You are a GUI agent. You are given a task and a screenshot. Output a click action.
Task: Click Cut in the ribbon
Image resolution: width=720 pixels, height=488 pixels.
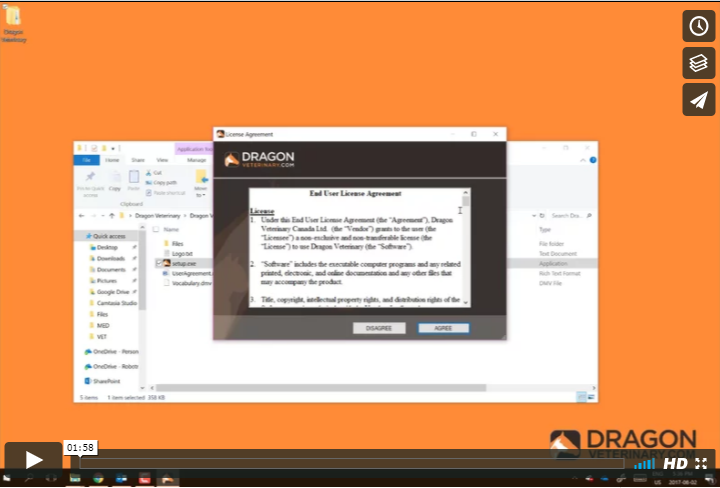coord(154,173)
